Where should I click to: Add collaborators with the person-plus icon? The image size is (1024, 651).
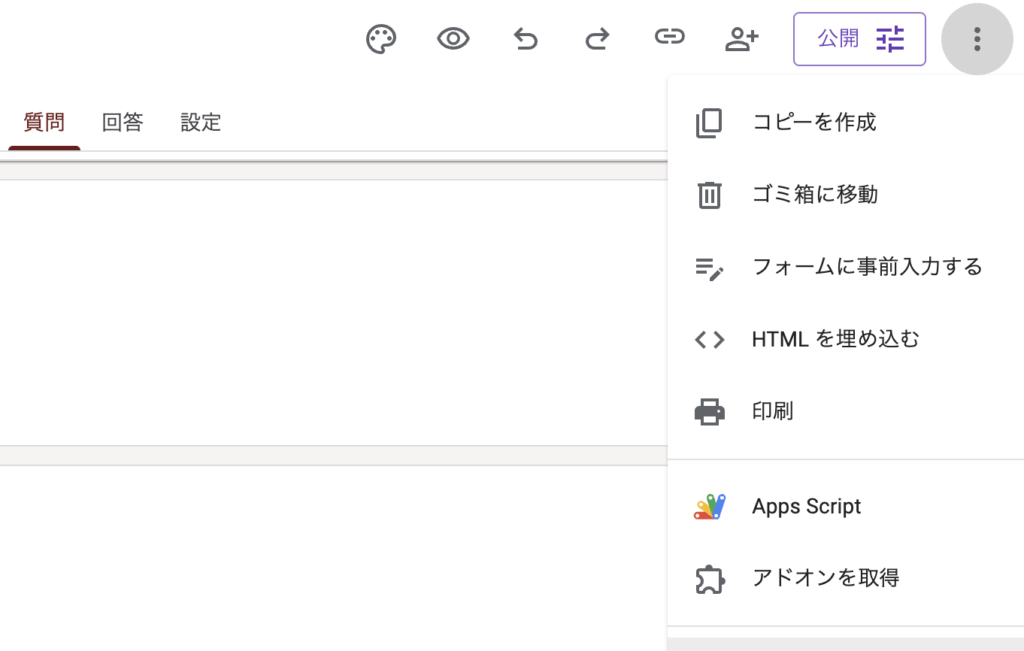741,39
